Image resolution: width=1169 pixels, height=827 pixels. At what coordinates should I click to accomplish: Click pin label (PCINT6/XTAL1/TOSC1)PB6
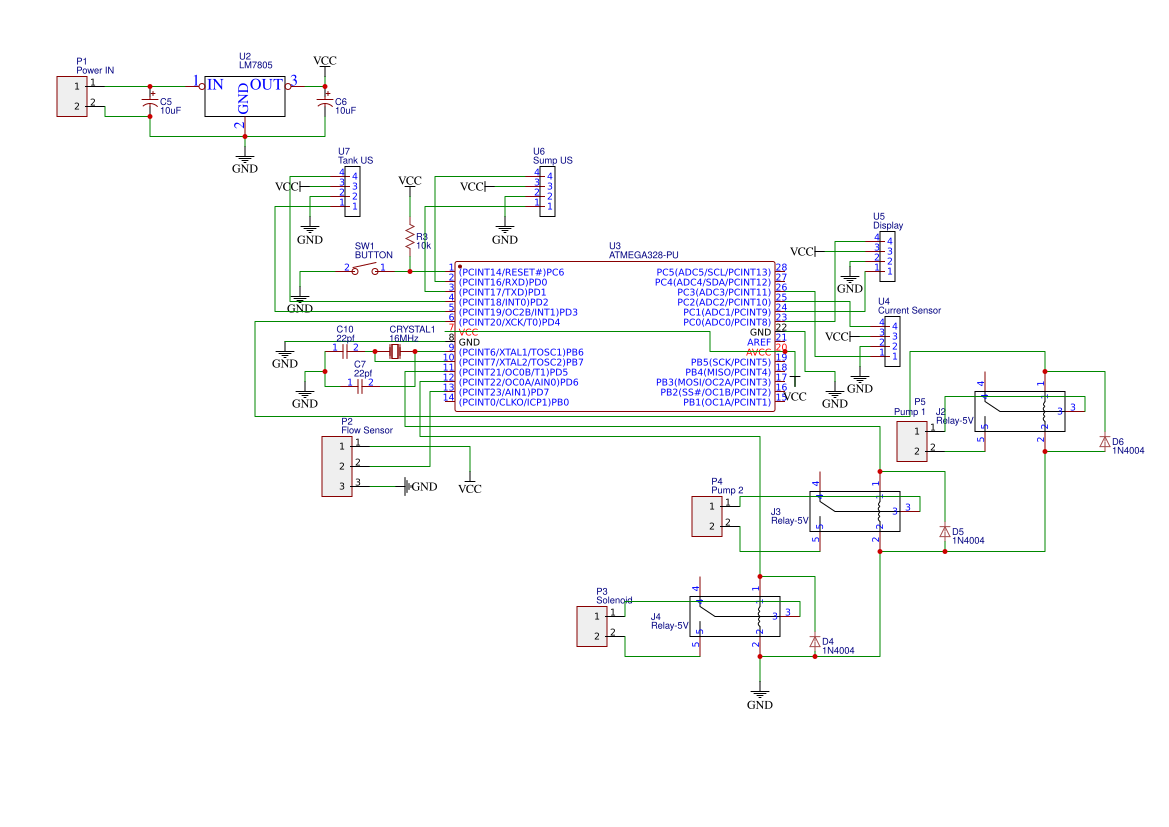(520, 352)
